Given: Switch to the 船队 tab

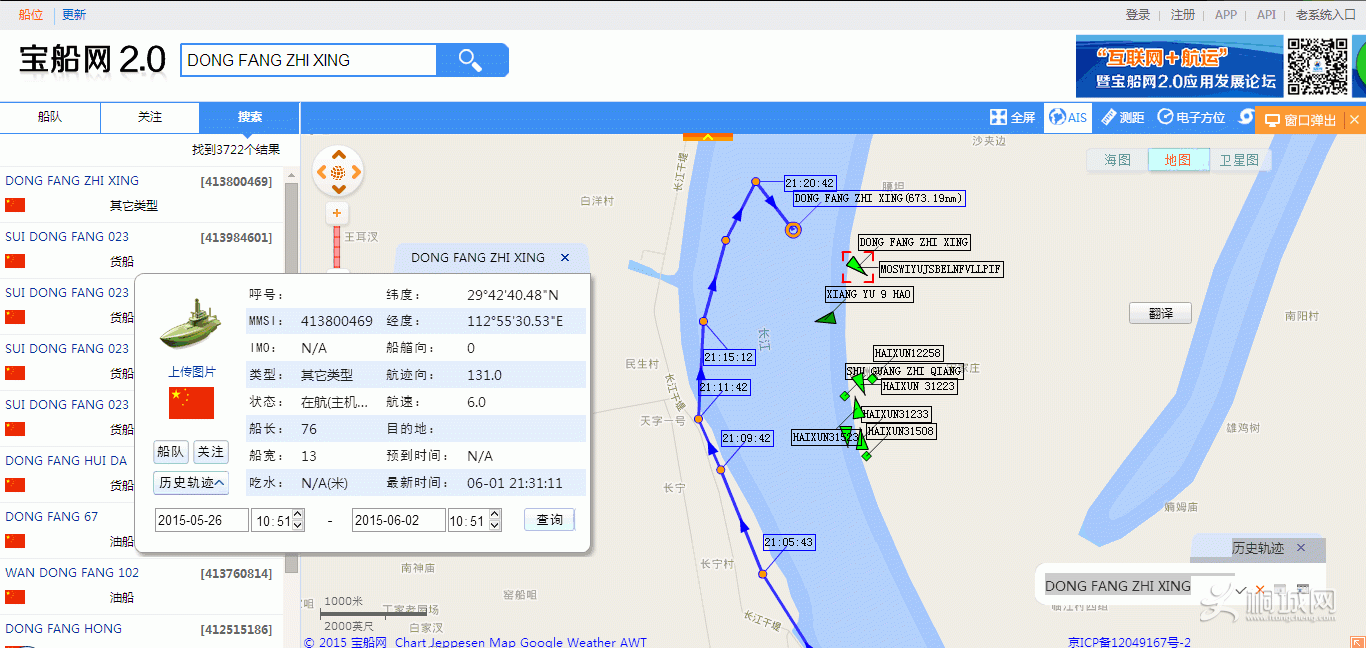Looking at the screenshot, I should tap(50, 117).
